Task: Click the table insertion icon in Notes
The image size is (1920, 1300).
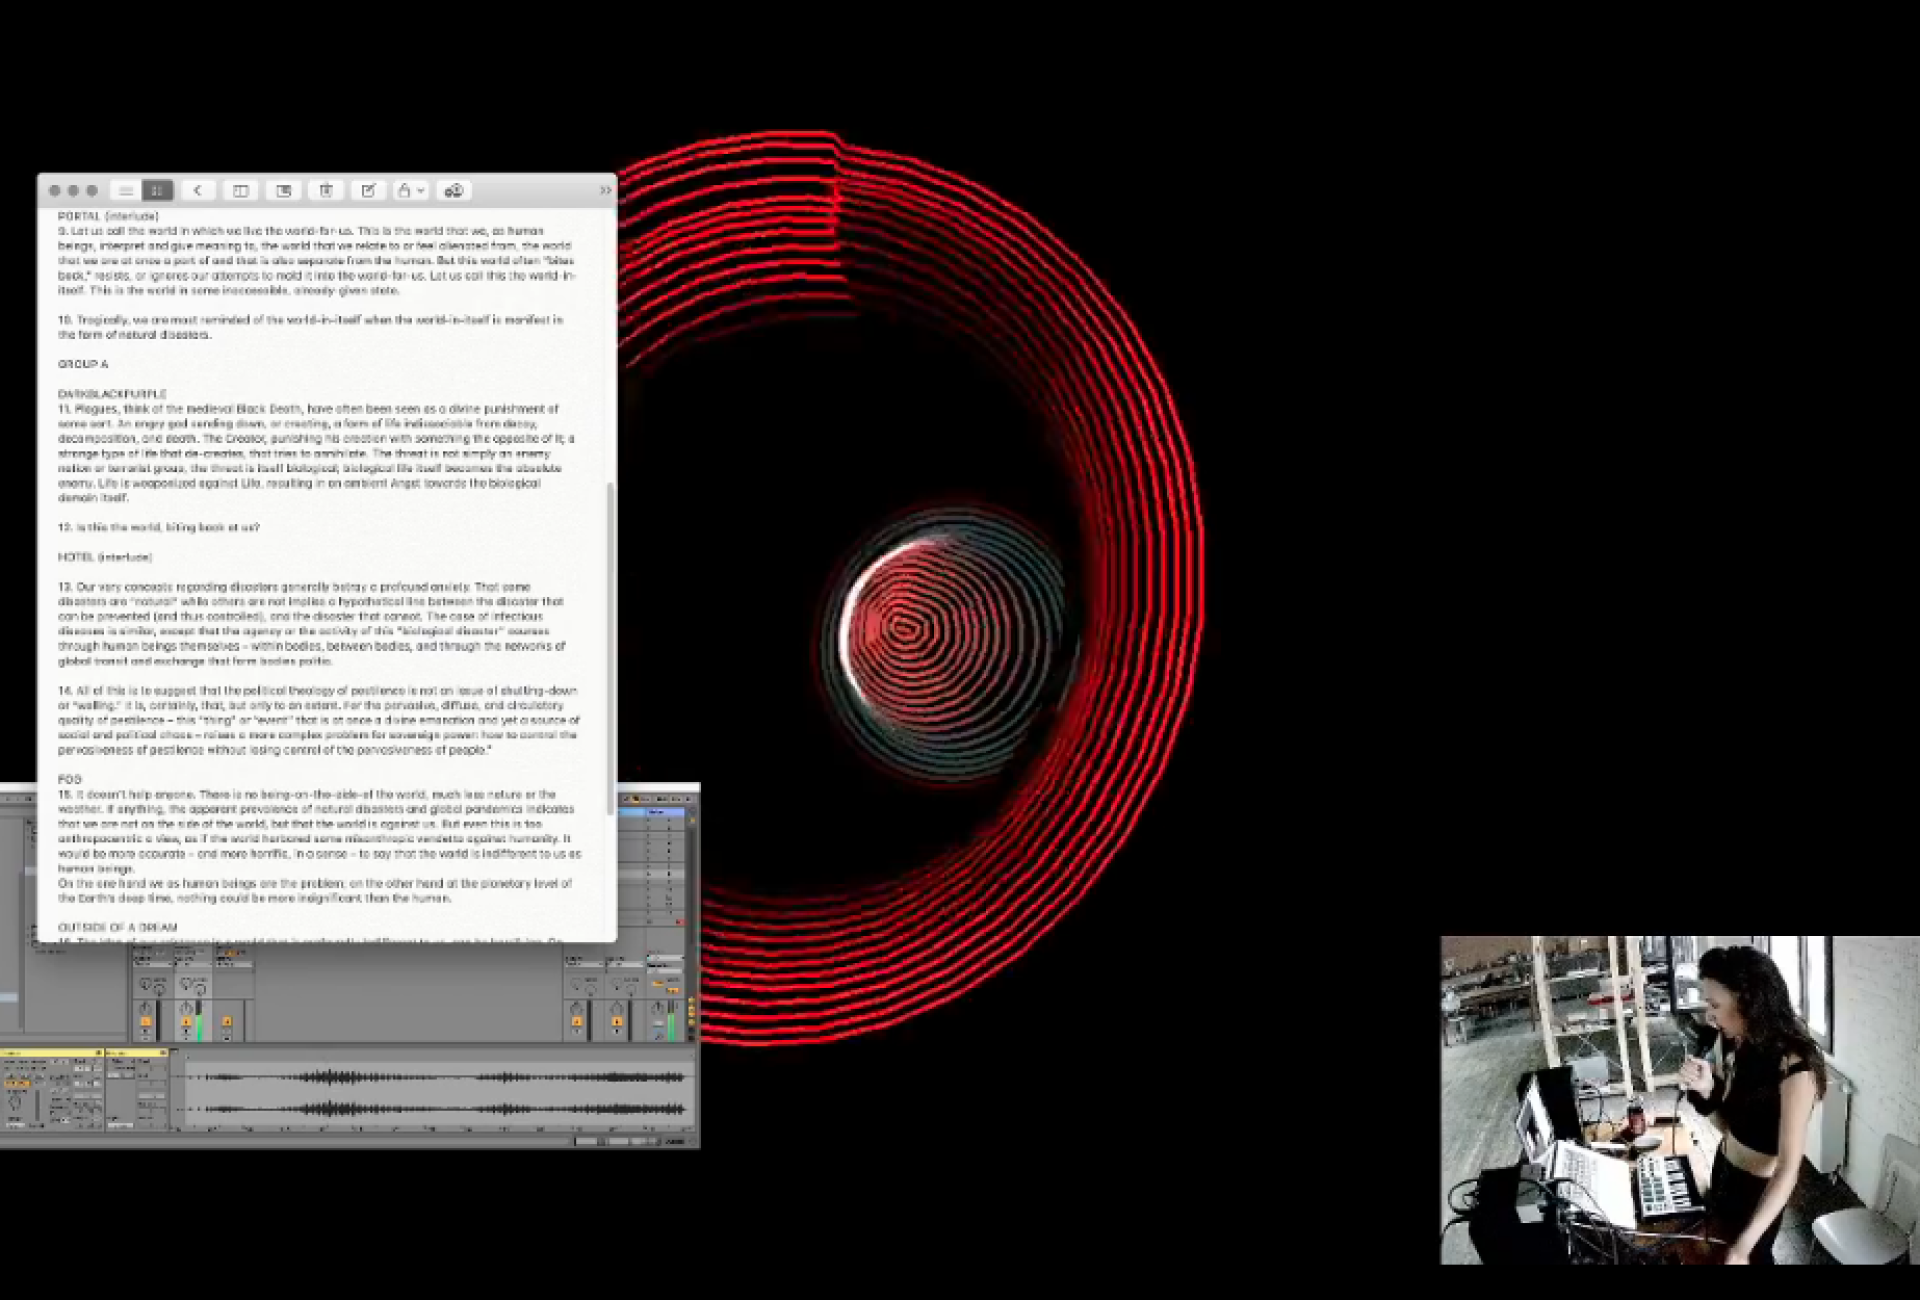Action: click(241, 190)
